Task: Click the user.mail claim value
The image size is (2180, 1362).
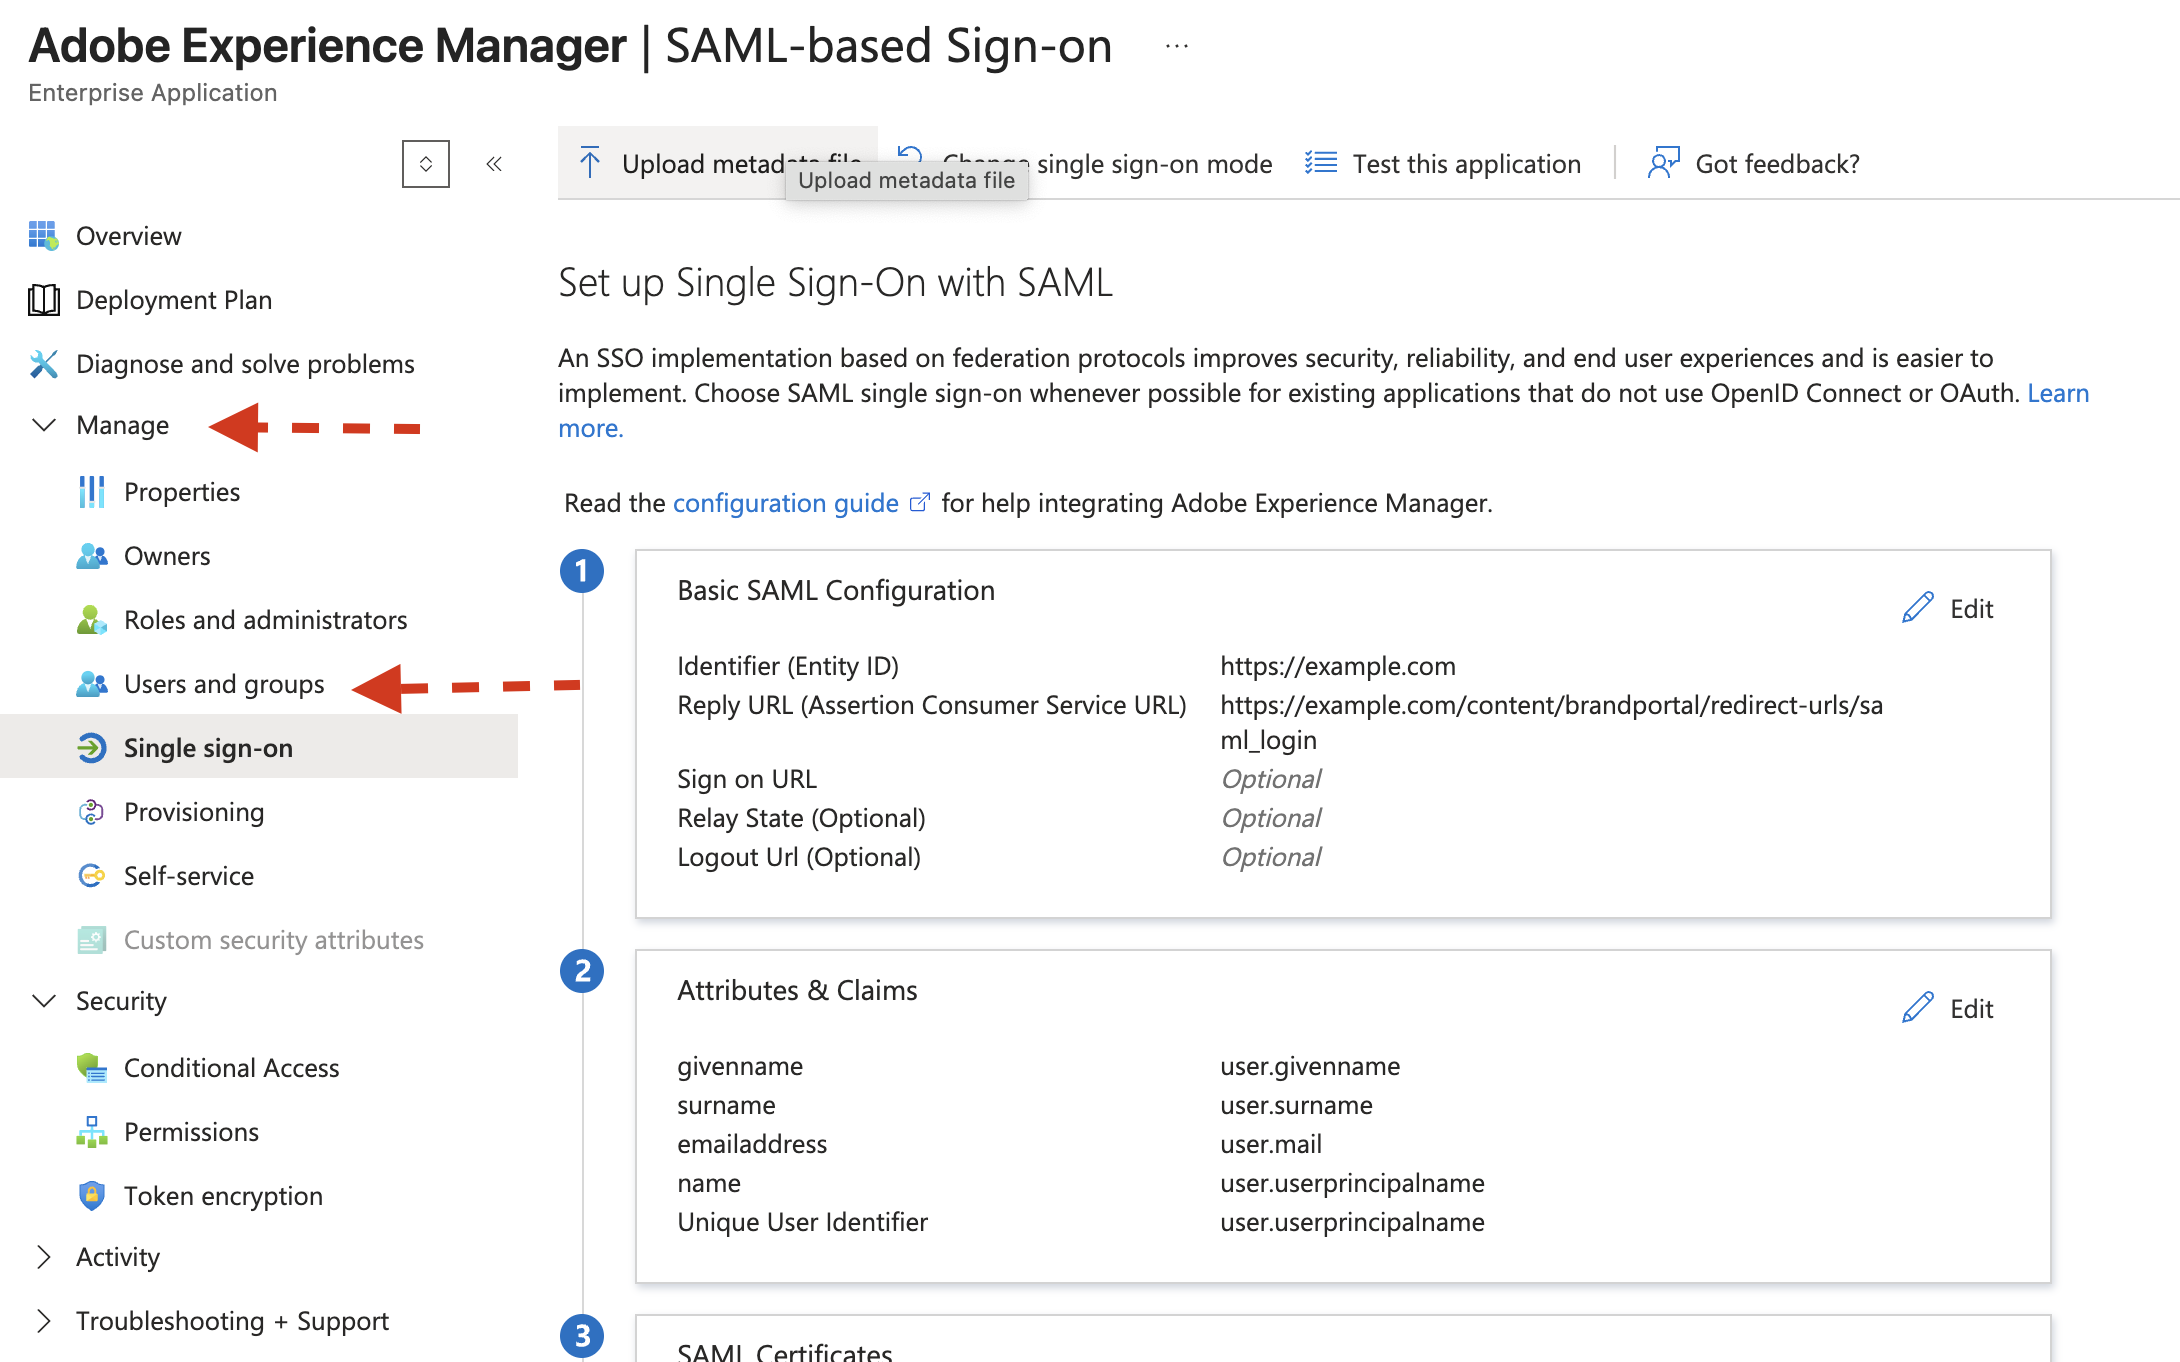Action: coord(1271,1144)
